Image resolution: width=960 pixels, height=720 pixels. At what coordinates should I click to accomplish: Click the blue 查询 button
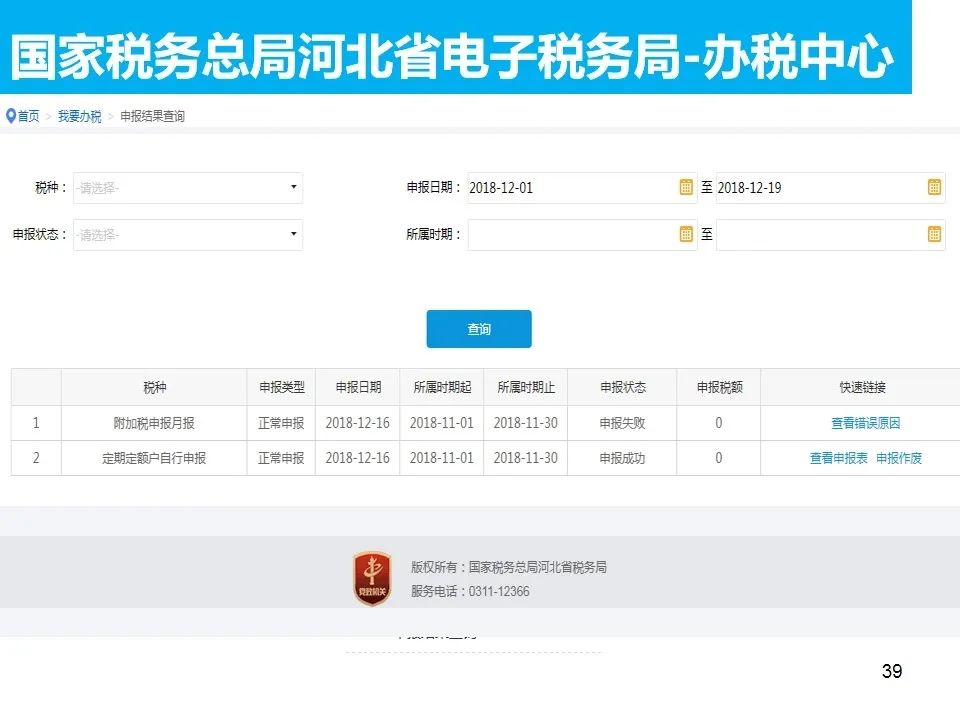click(x=479, y=329)
